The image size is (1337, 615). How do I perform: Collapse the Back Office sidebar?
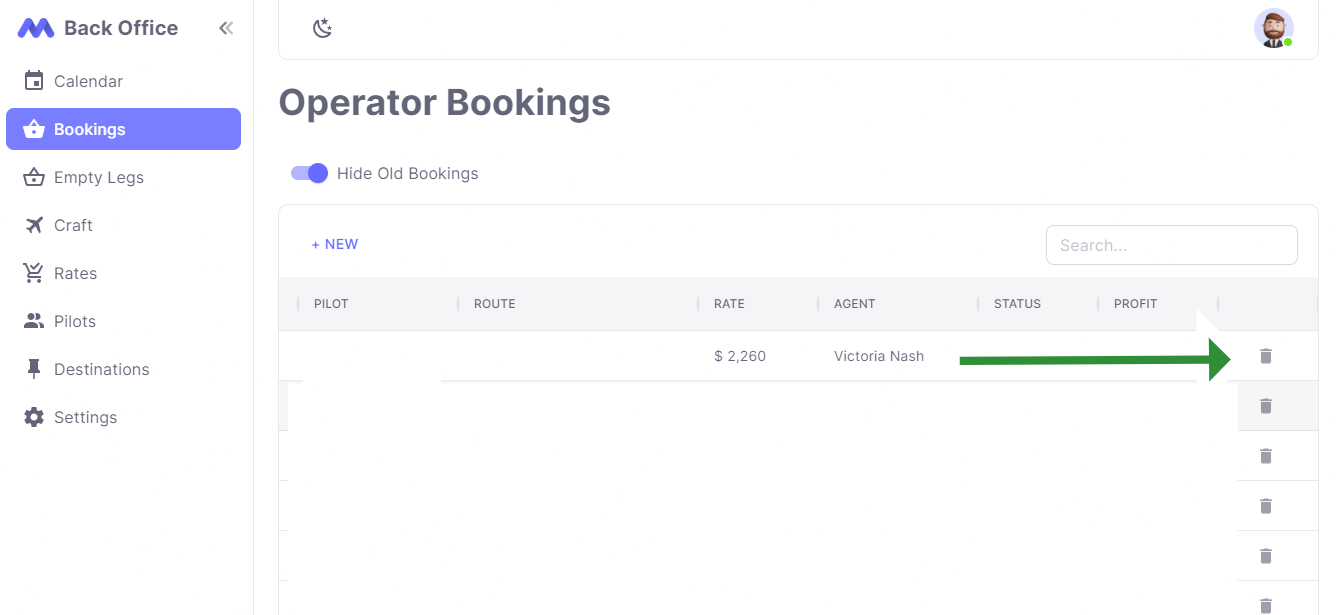coord(226,28)
